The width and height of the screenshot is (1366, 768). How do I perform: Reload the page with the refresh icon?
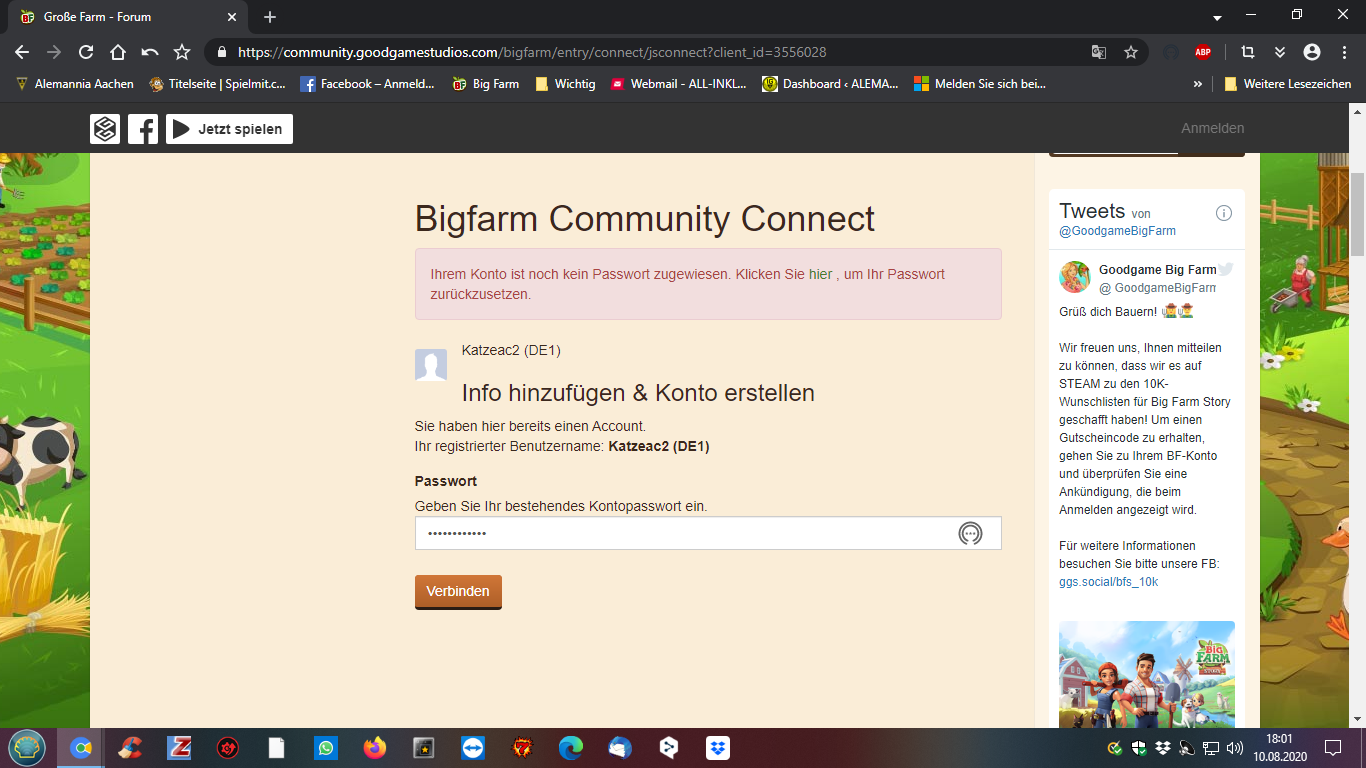86,52
